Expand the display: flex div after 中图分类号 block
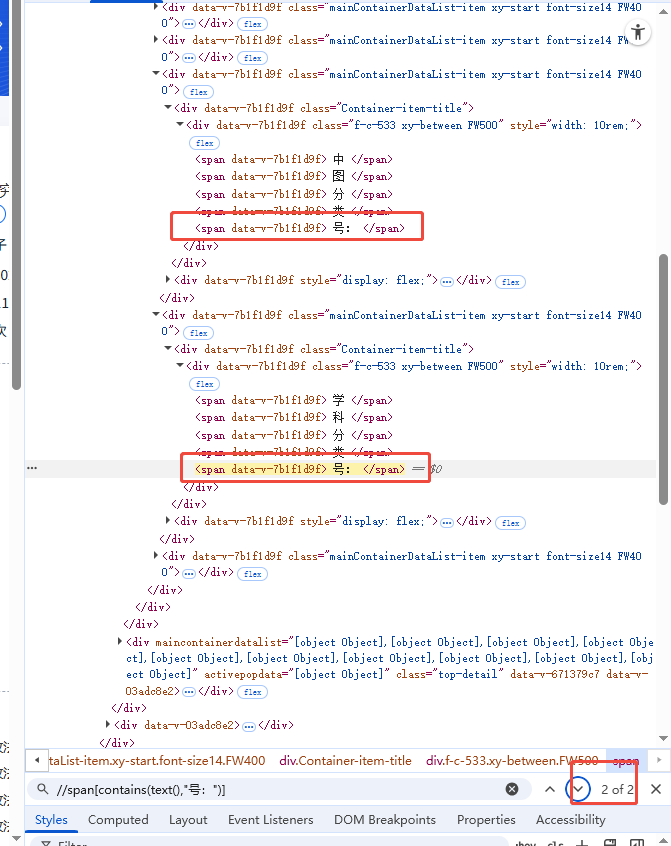Screen dimensions: 671x846 point(168,279)
